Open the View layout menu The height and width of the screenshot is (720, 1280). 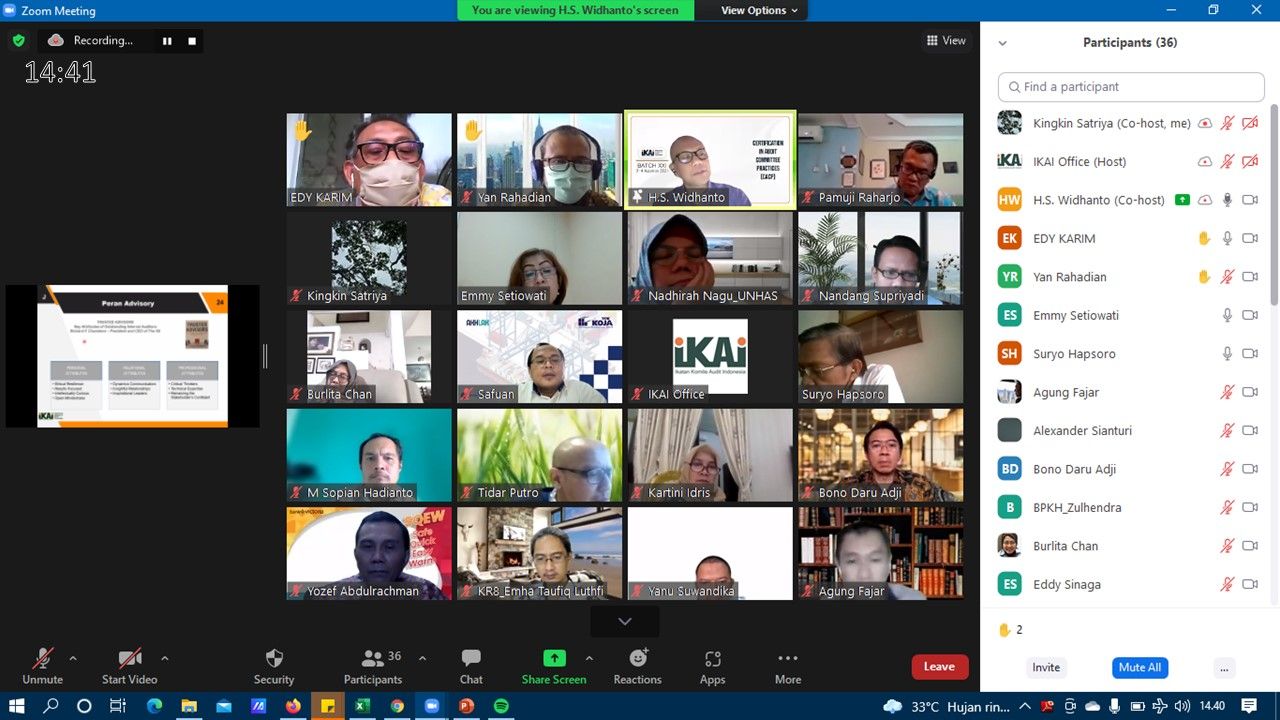(946, 40)
